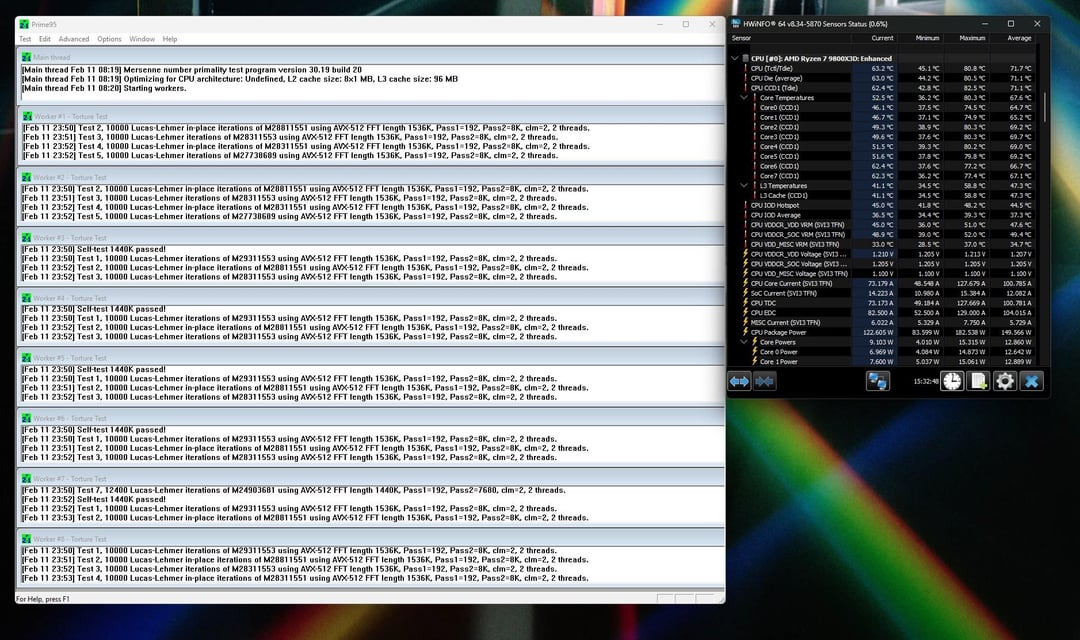Open the Options menu in Prime95
The width and height of the screenshot is (1080, 640).
[x=109, y=39]
